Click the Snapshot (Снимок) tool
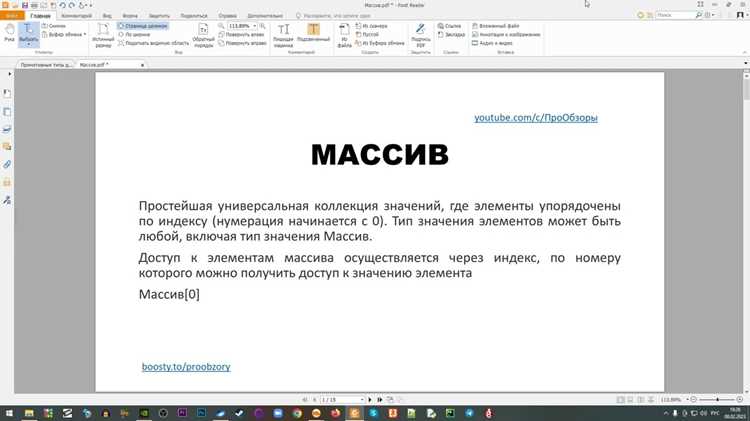This screenshot has width=750, height=421. click(54, 26)
